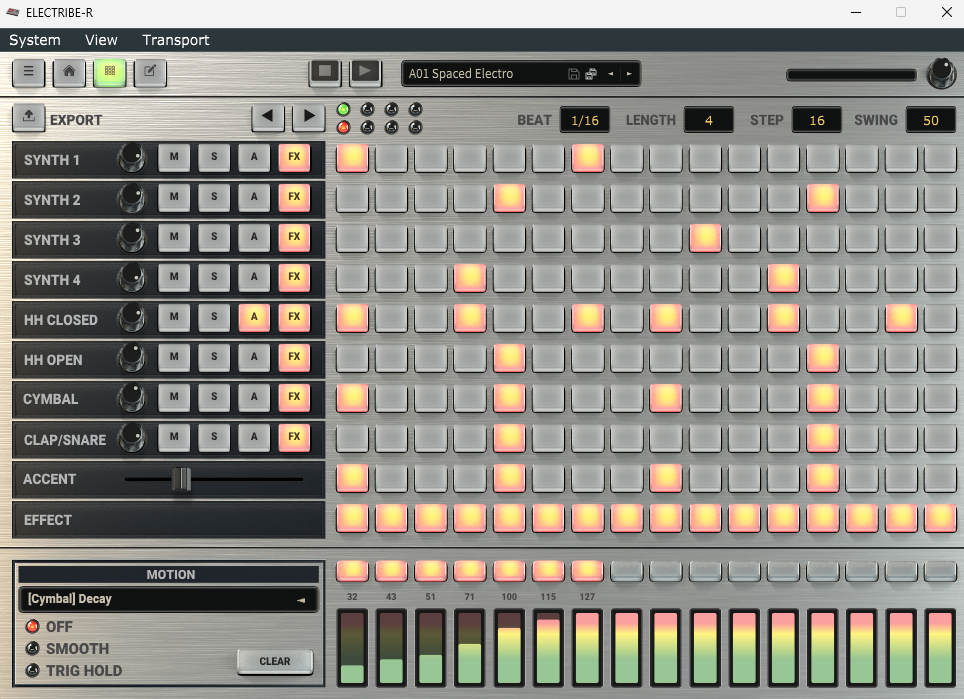Stop playback with the square button
Screen dimensions: 964x699
point(325,73)
